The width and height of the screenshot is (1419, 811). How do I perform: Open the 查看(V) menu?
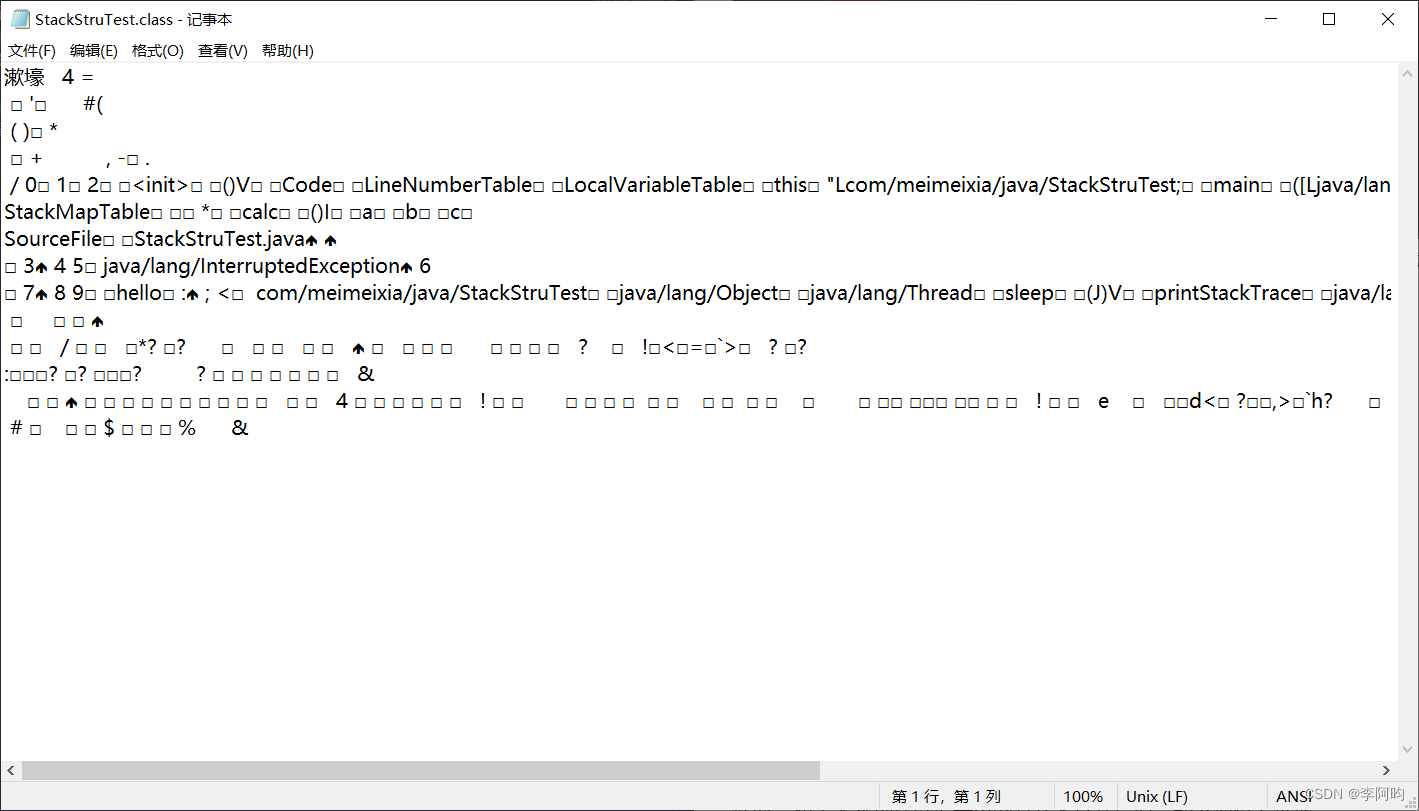click(x=223, y=51)
